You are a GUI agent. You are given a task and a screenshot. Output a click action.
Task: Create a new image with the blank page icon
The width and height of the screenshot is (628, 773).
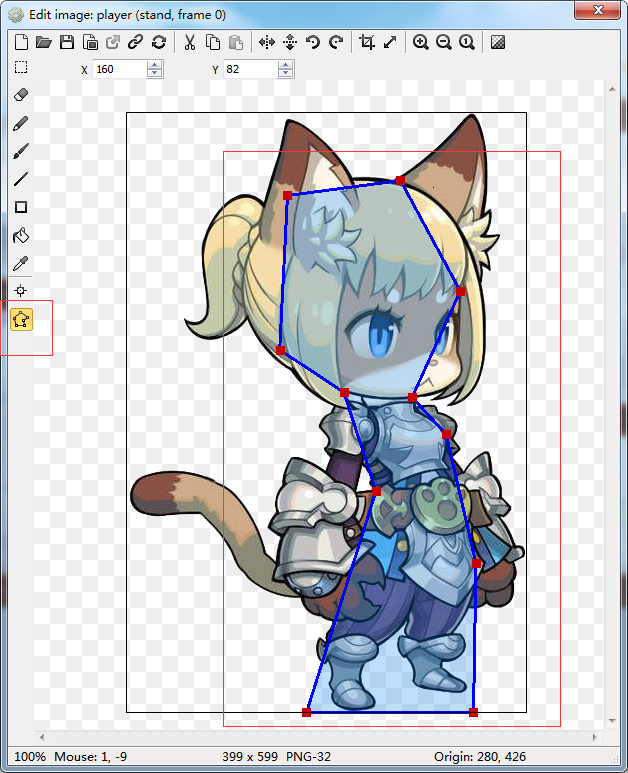point(21,42)
